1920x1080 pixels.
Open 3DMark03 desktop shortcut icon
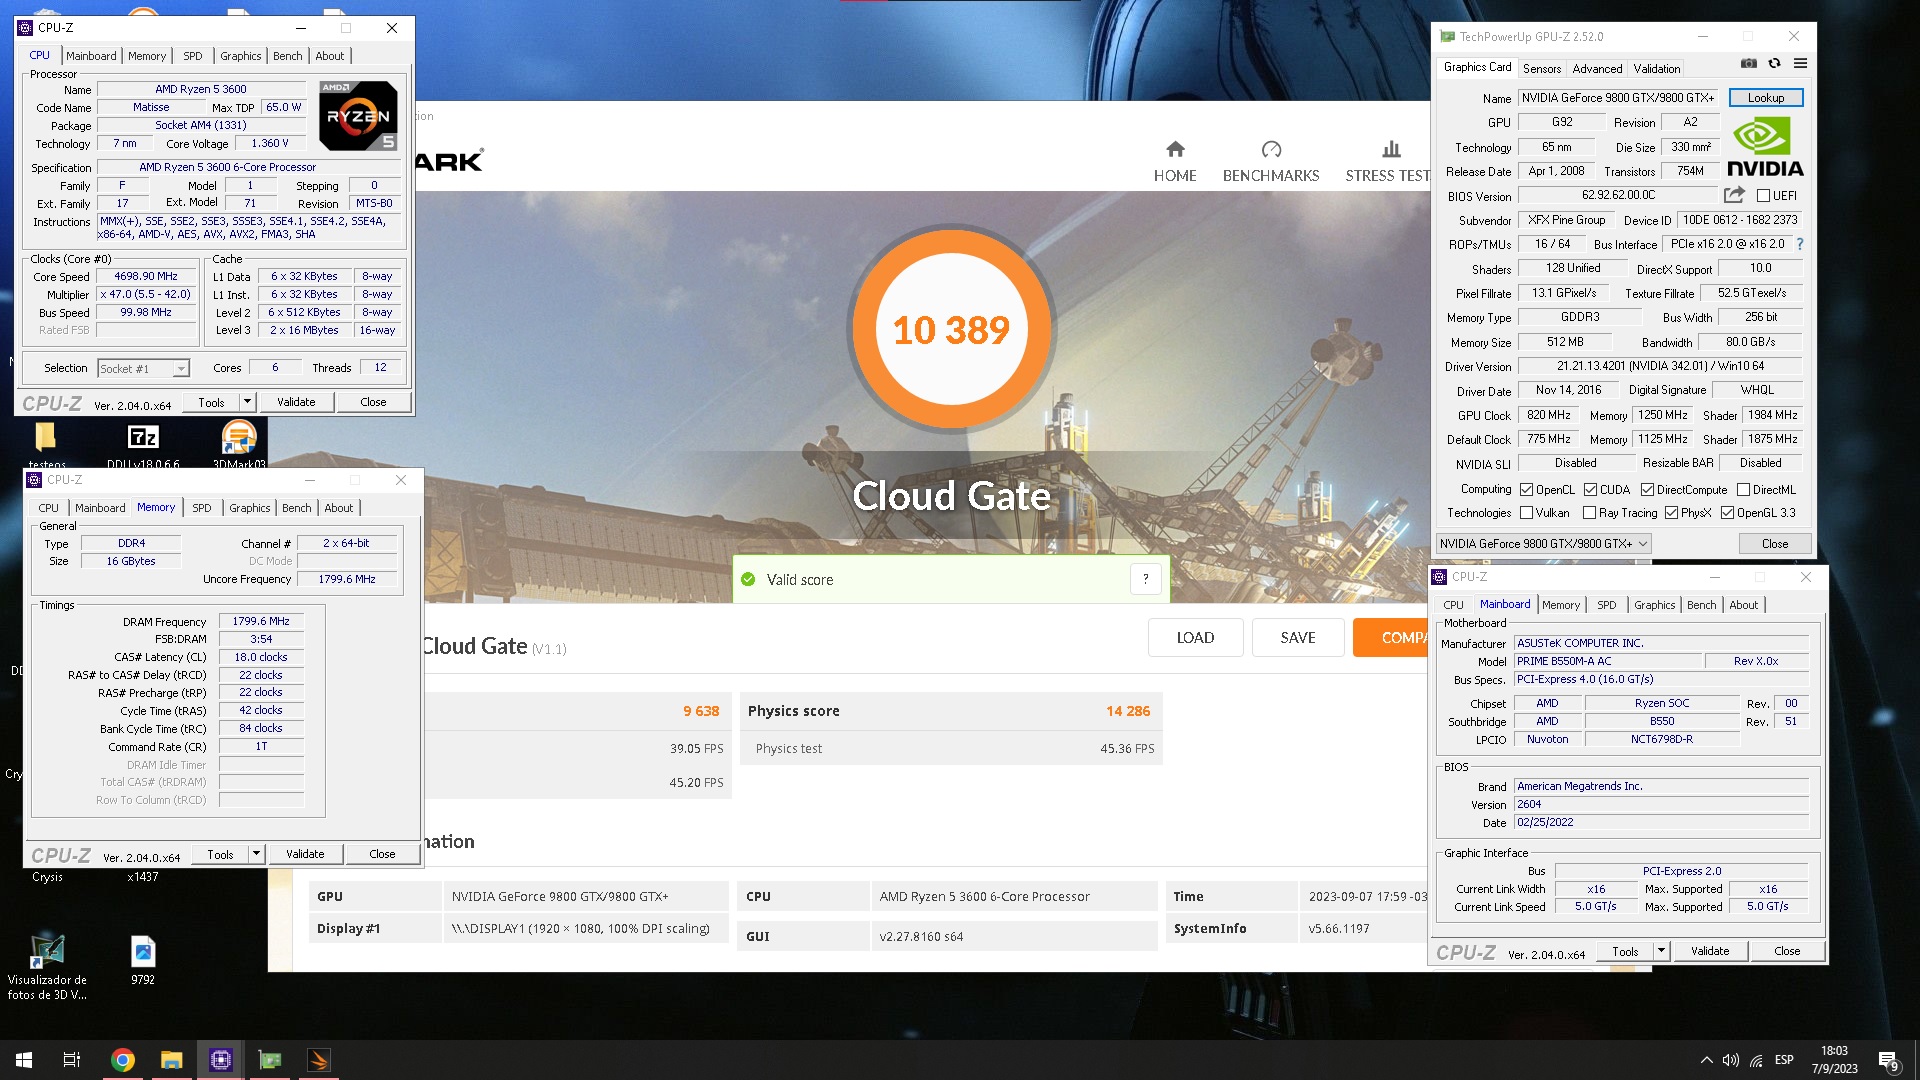(239, 437)
